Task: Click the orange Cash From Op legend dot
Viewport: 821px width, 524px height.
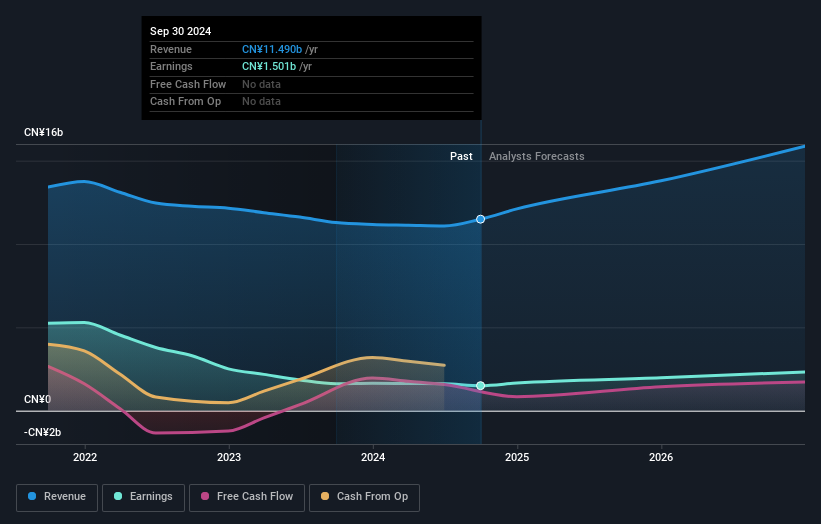Action: coord(325,496)
